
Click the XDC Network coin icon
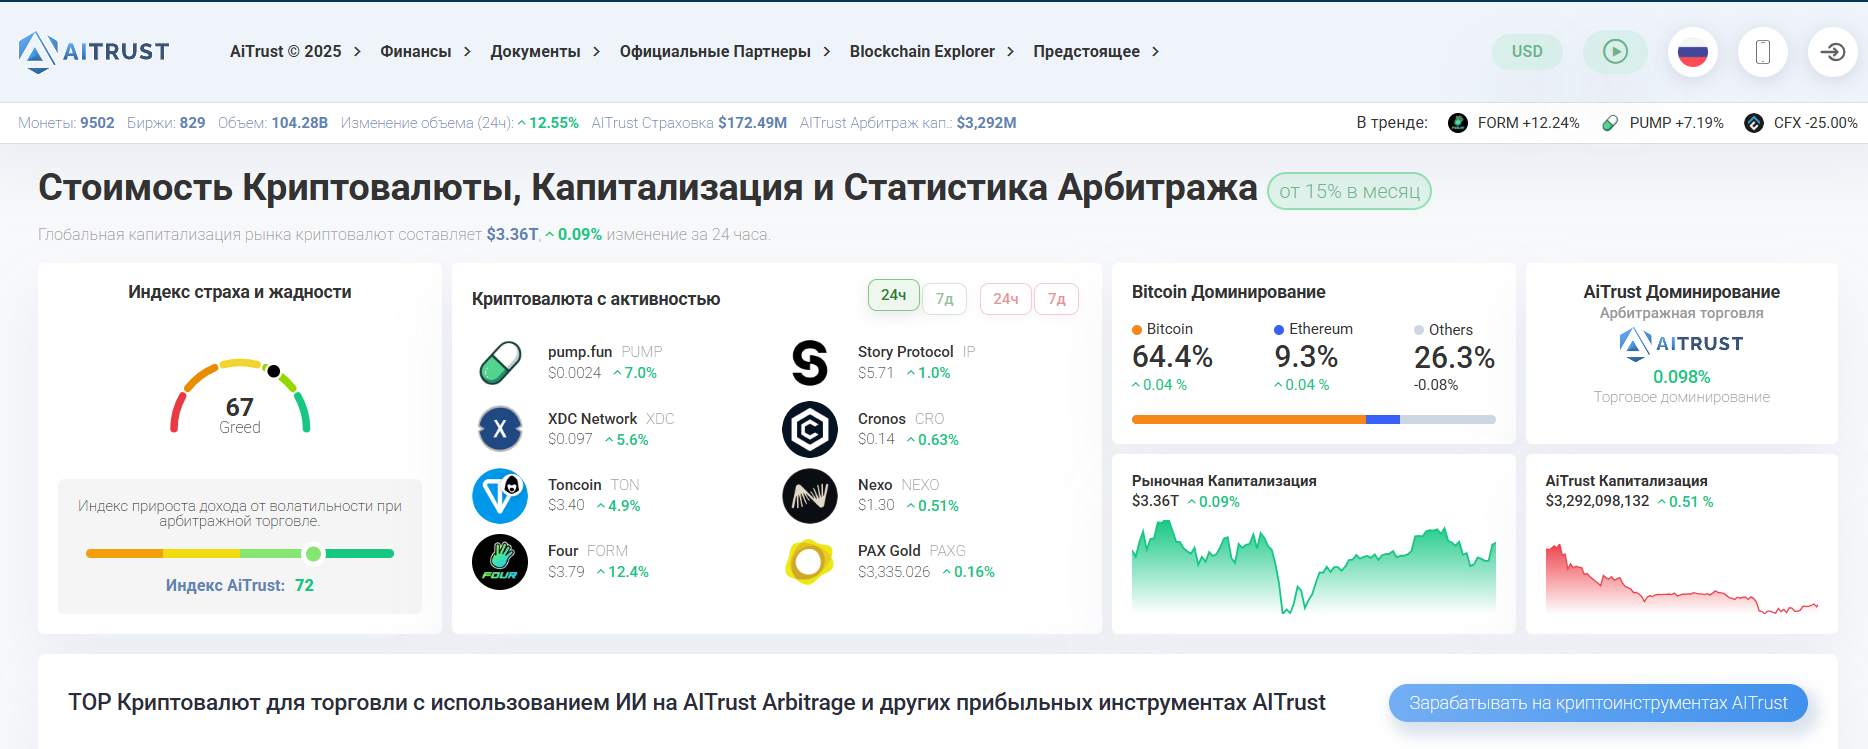500,430
